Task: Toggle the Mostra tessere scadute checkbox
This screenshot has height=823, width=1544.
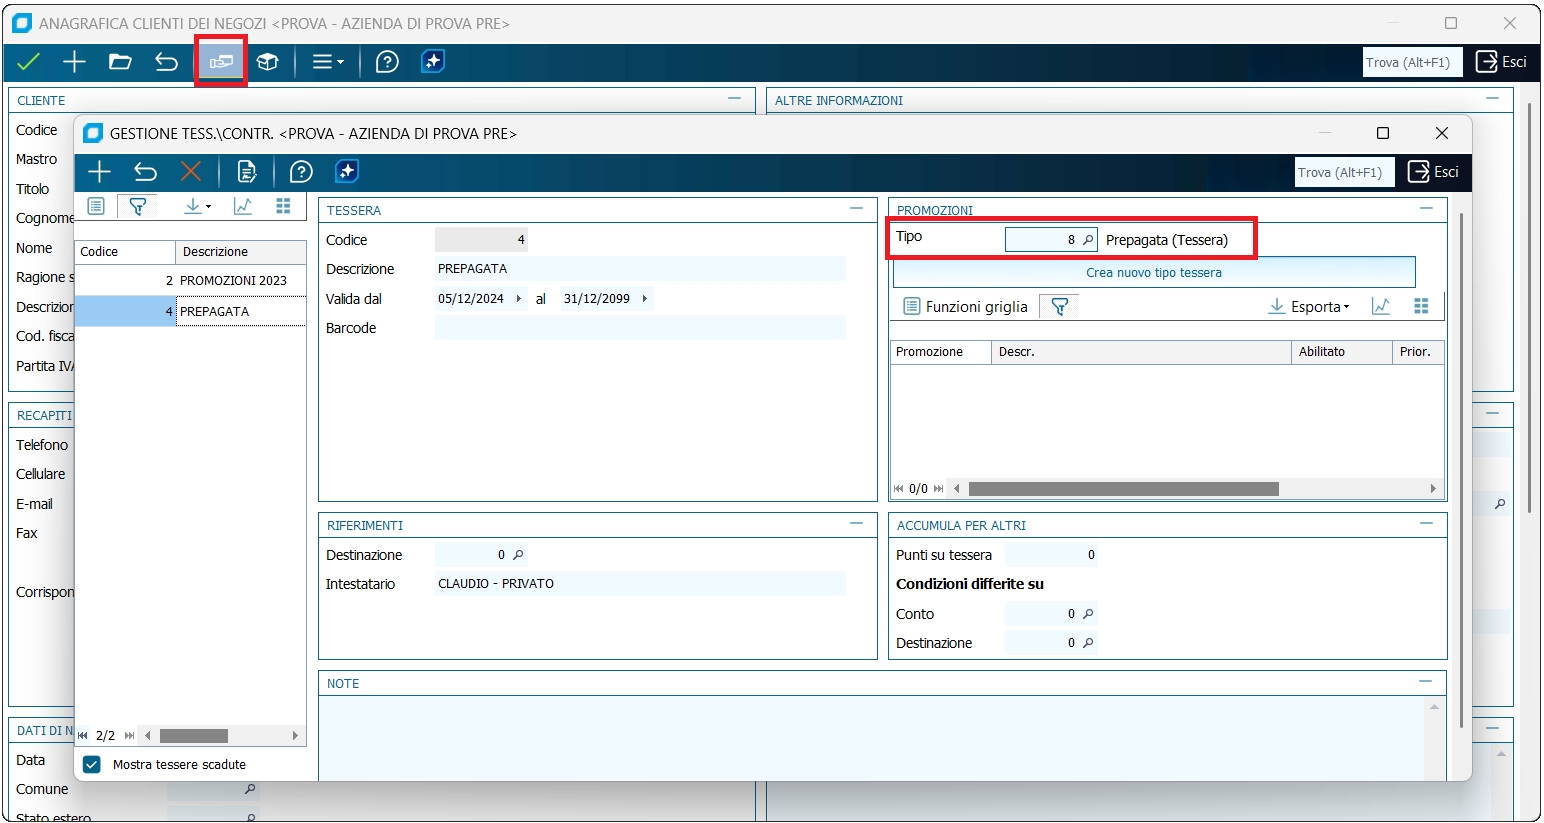Action: click(x=92, y=765)
